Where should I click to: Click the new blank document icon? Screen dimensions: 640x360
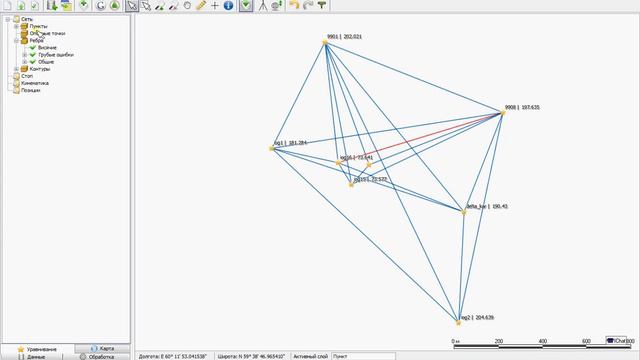pos(8,5)
